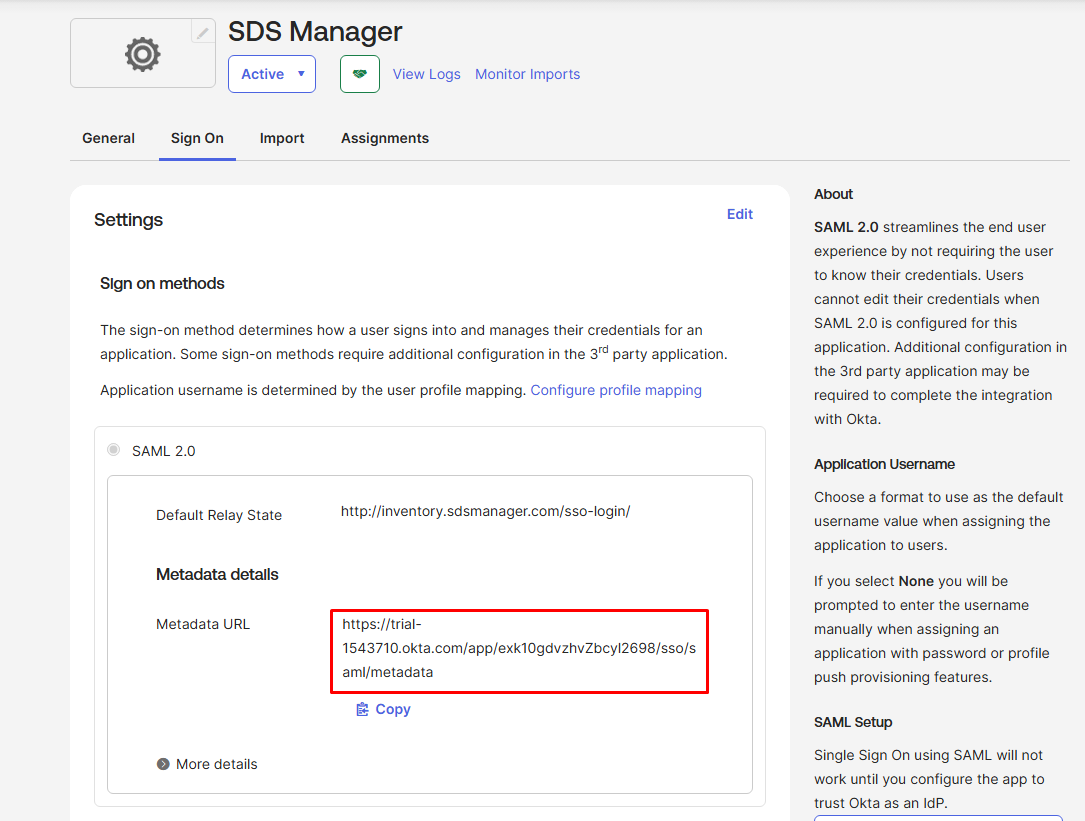Click the SDS Manager app title
The height and width of the screenshot is (821, 1085).
pyautogui.click(x=315, y=31)
